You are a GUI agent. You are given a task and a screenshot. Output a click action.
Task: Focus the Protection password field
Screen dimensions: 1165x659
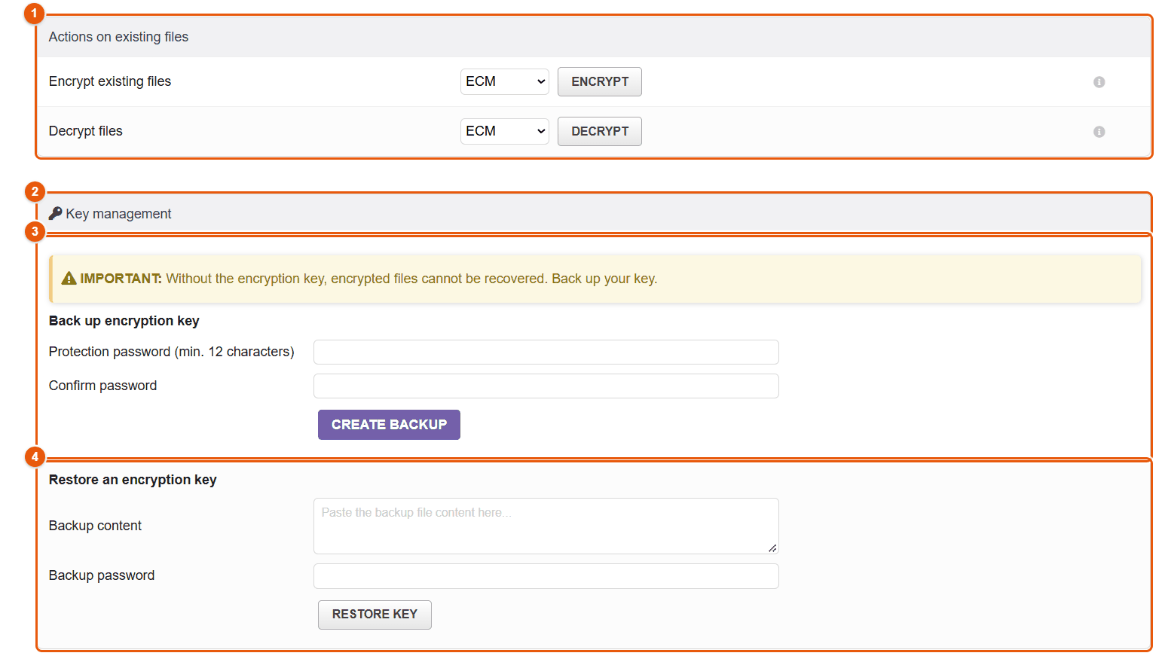pos(546,352)
